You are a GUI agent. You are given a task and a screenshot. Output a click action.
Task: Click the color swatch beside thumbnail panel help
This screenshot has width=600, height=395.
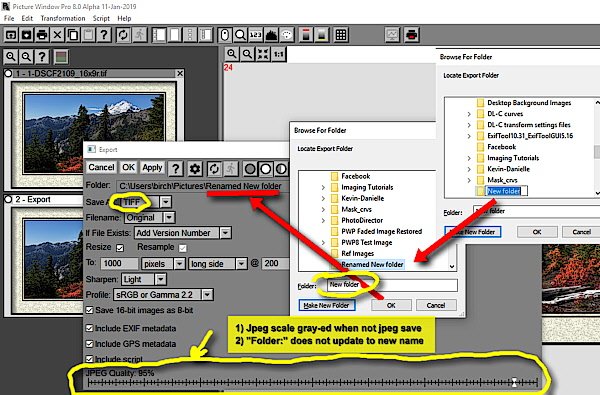click(61, 57)
